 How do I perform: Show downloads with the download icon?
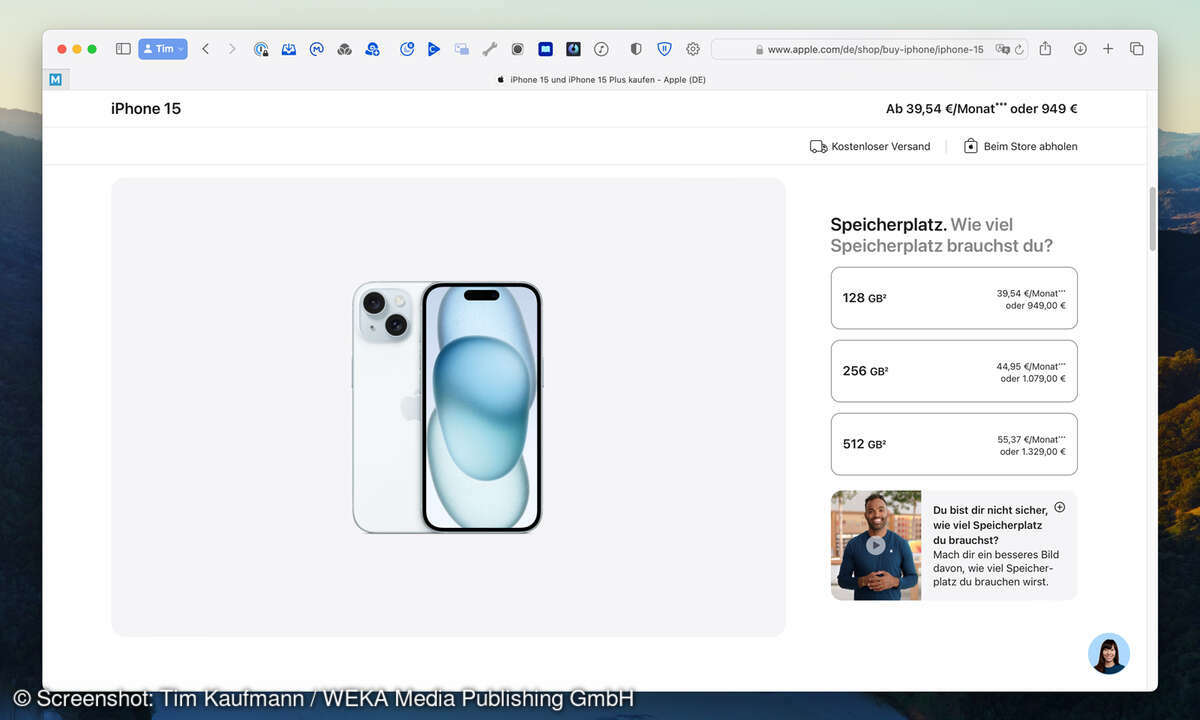pos(1080,49)
